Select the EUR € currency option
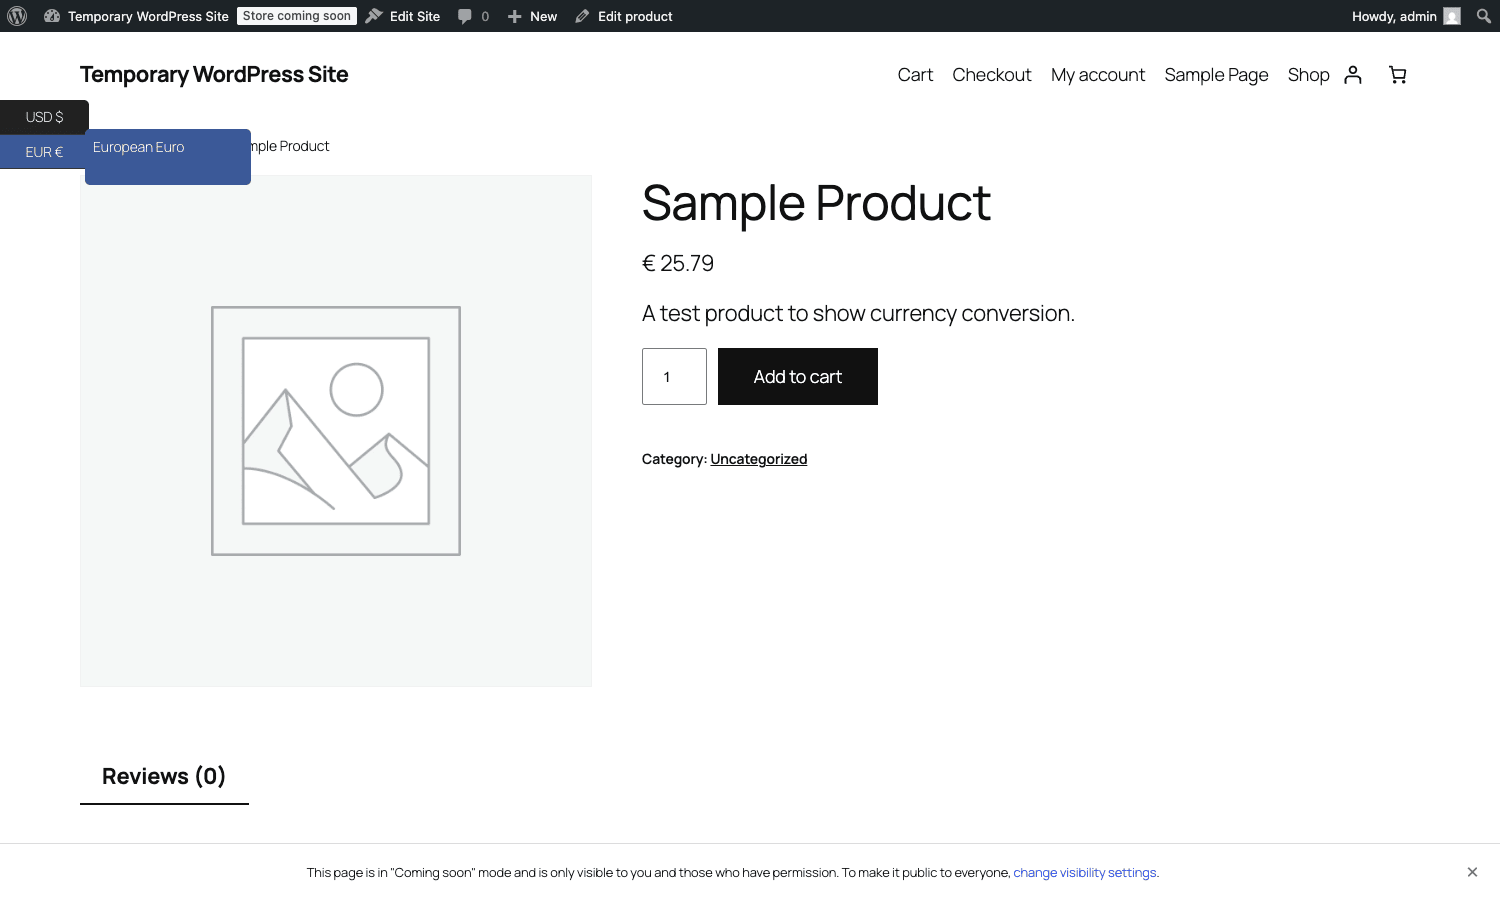The image size is (1500, 900). (x=44, y=152)
